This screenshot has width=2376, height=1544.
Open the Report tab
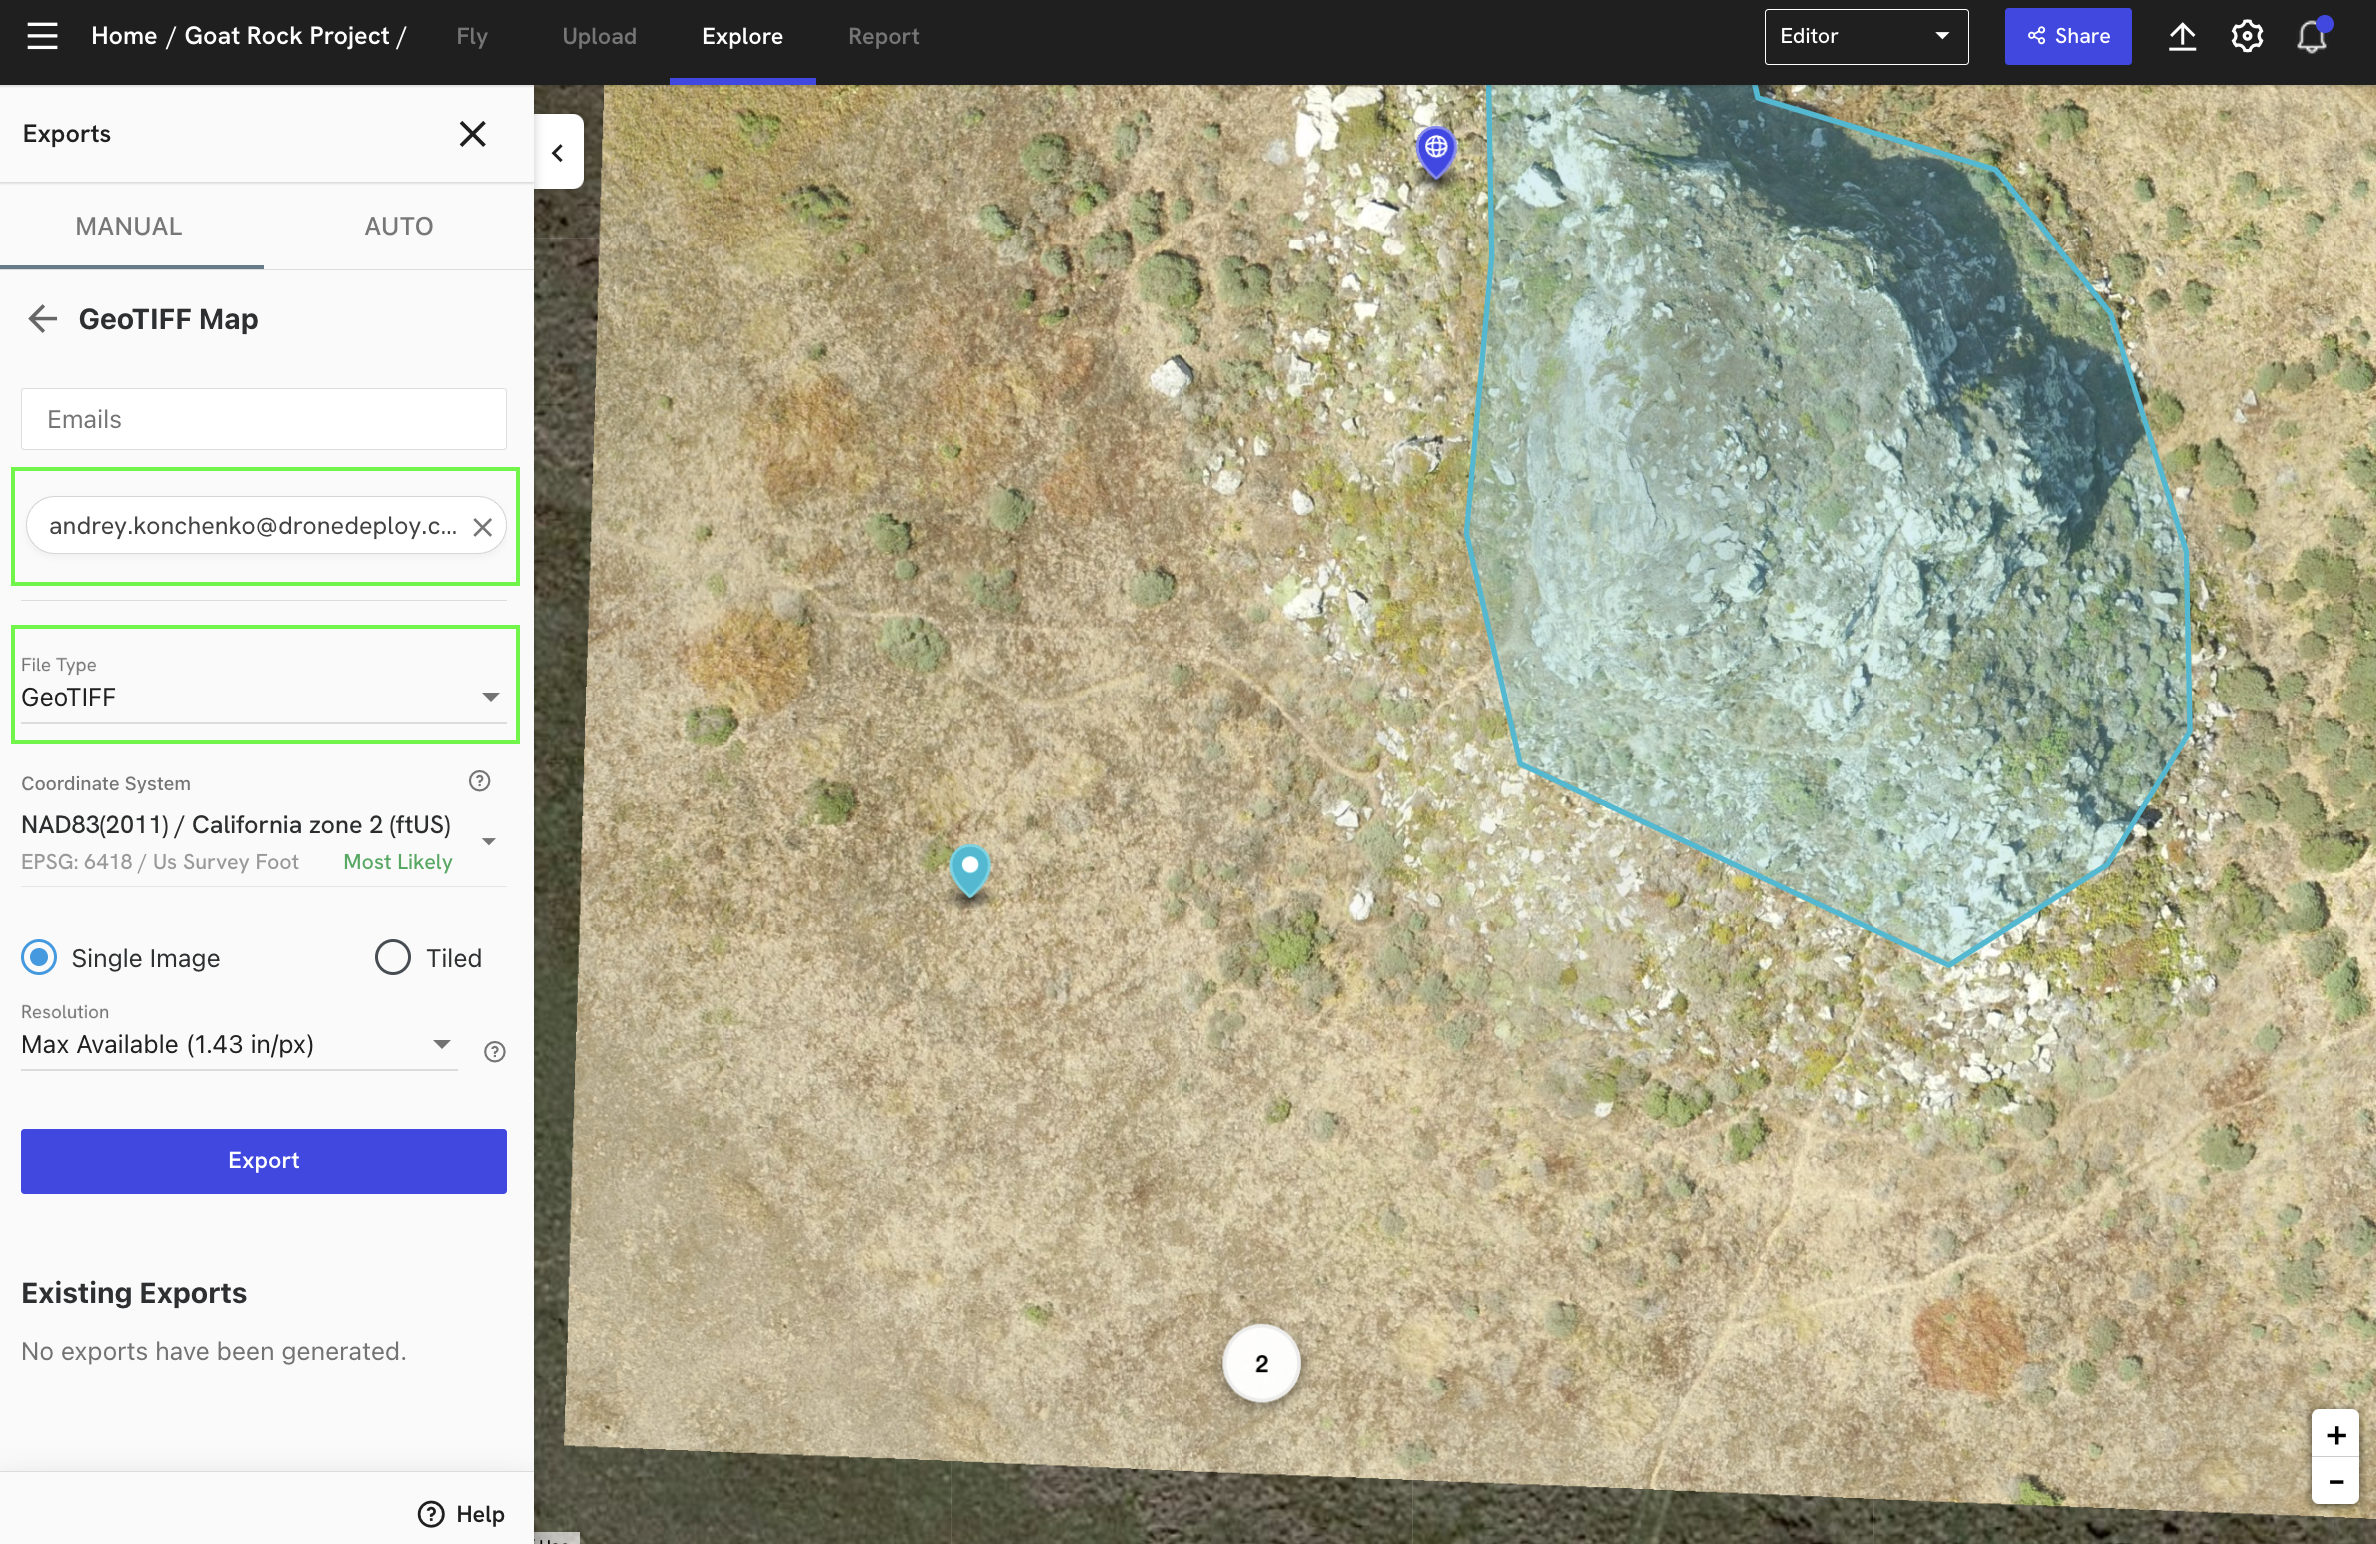click(x=883, y=37)
